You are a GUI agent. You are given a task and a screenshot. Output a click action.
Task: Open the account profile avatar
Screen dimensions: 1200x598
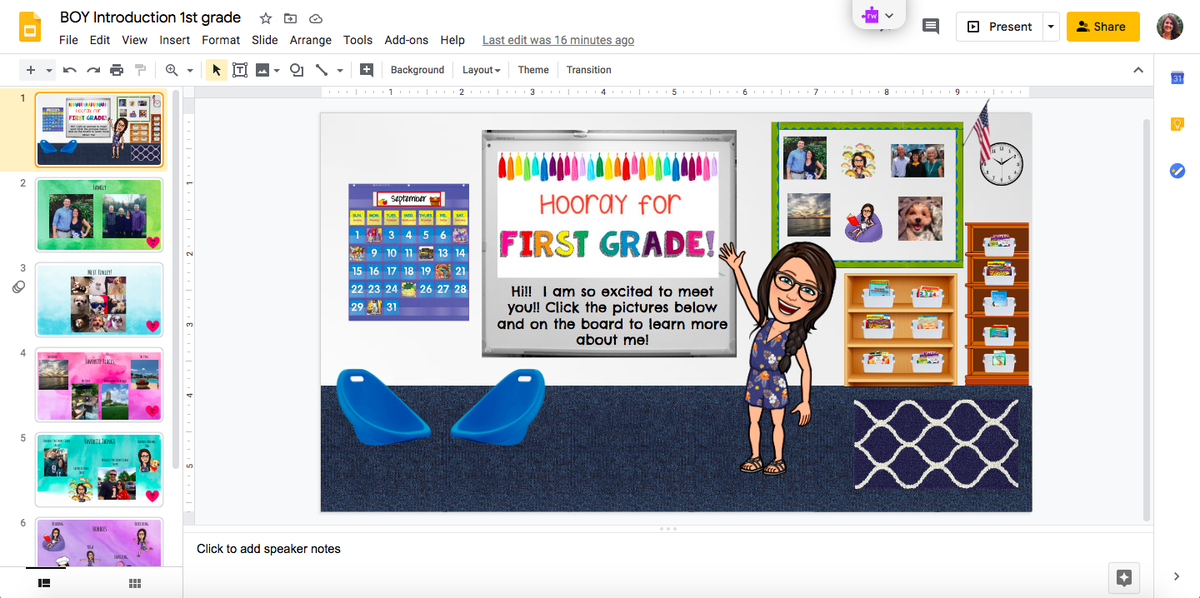[x=1169, y=27]
